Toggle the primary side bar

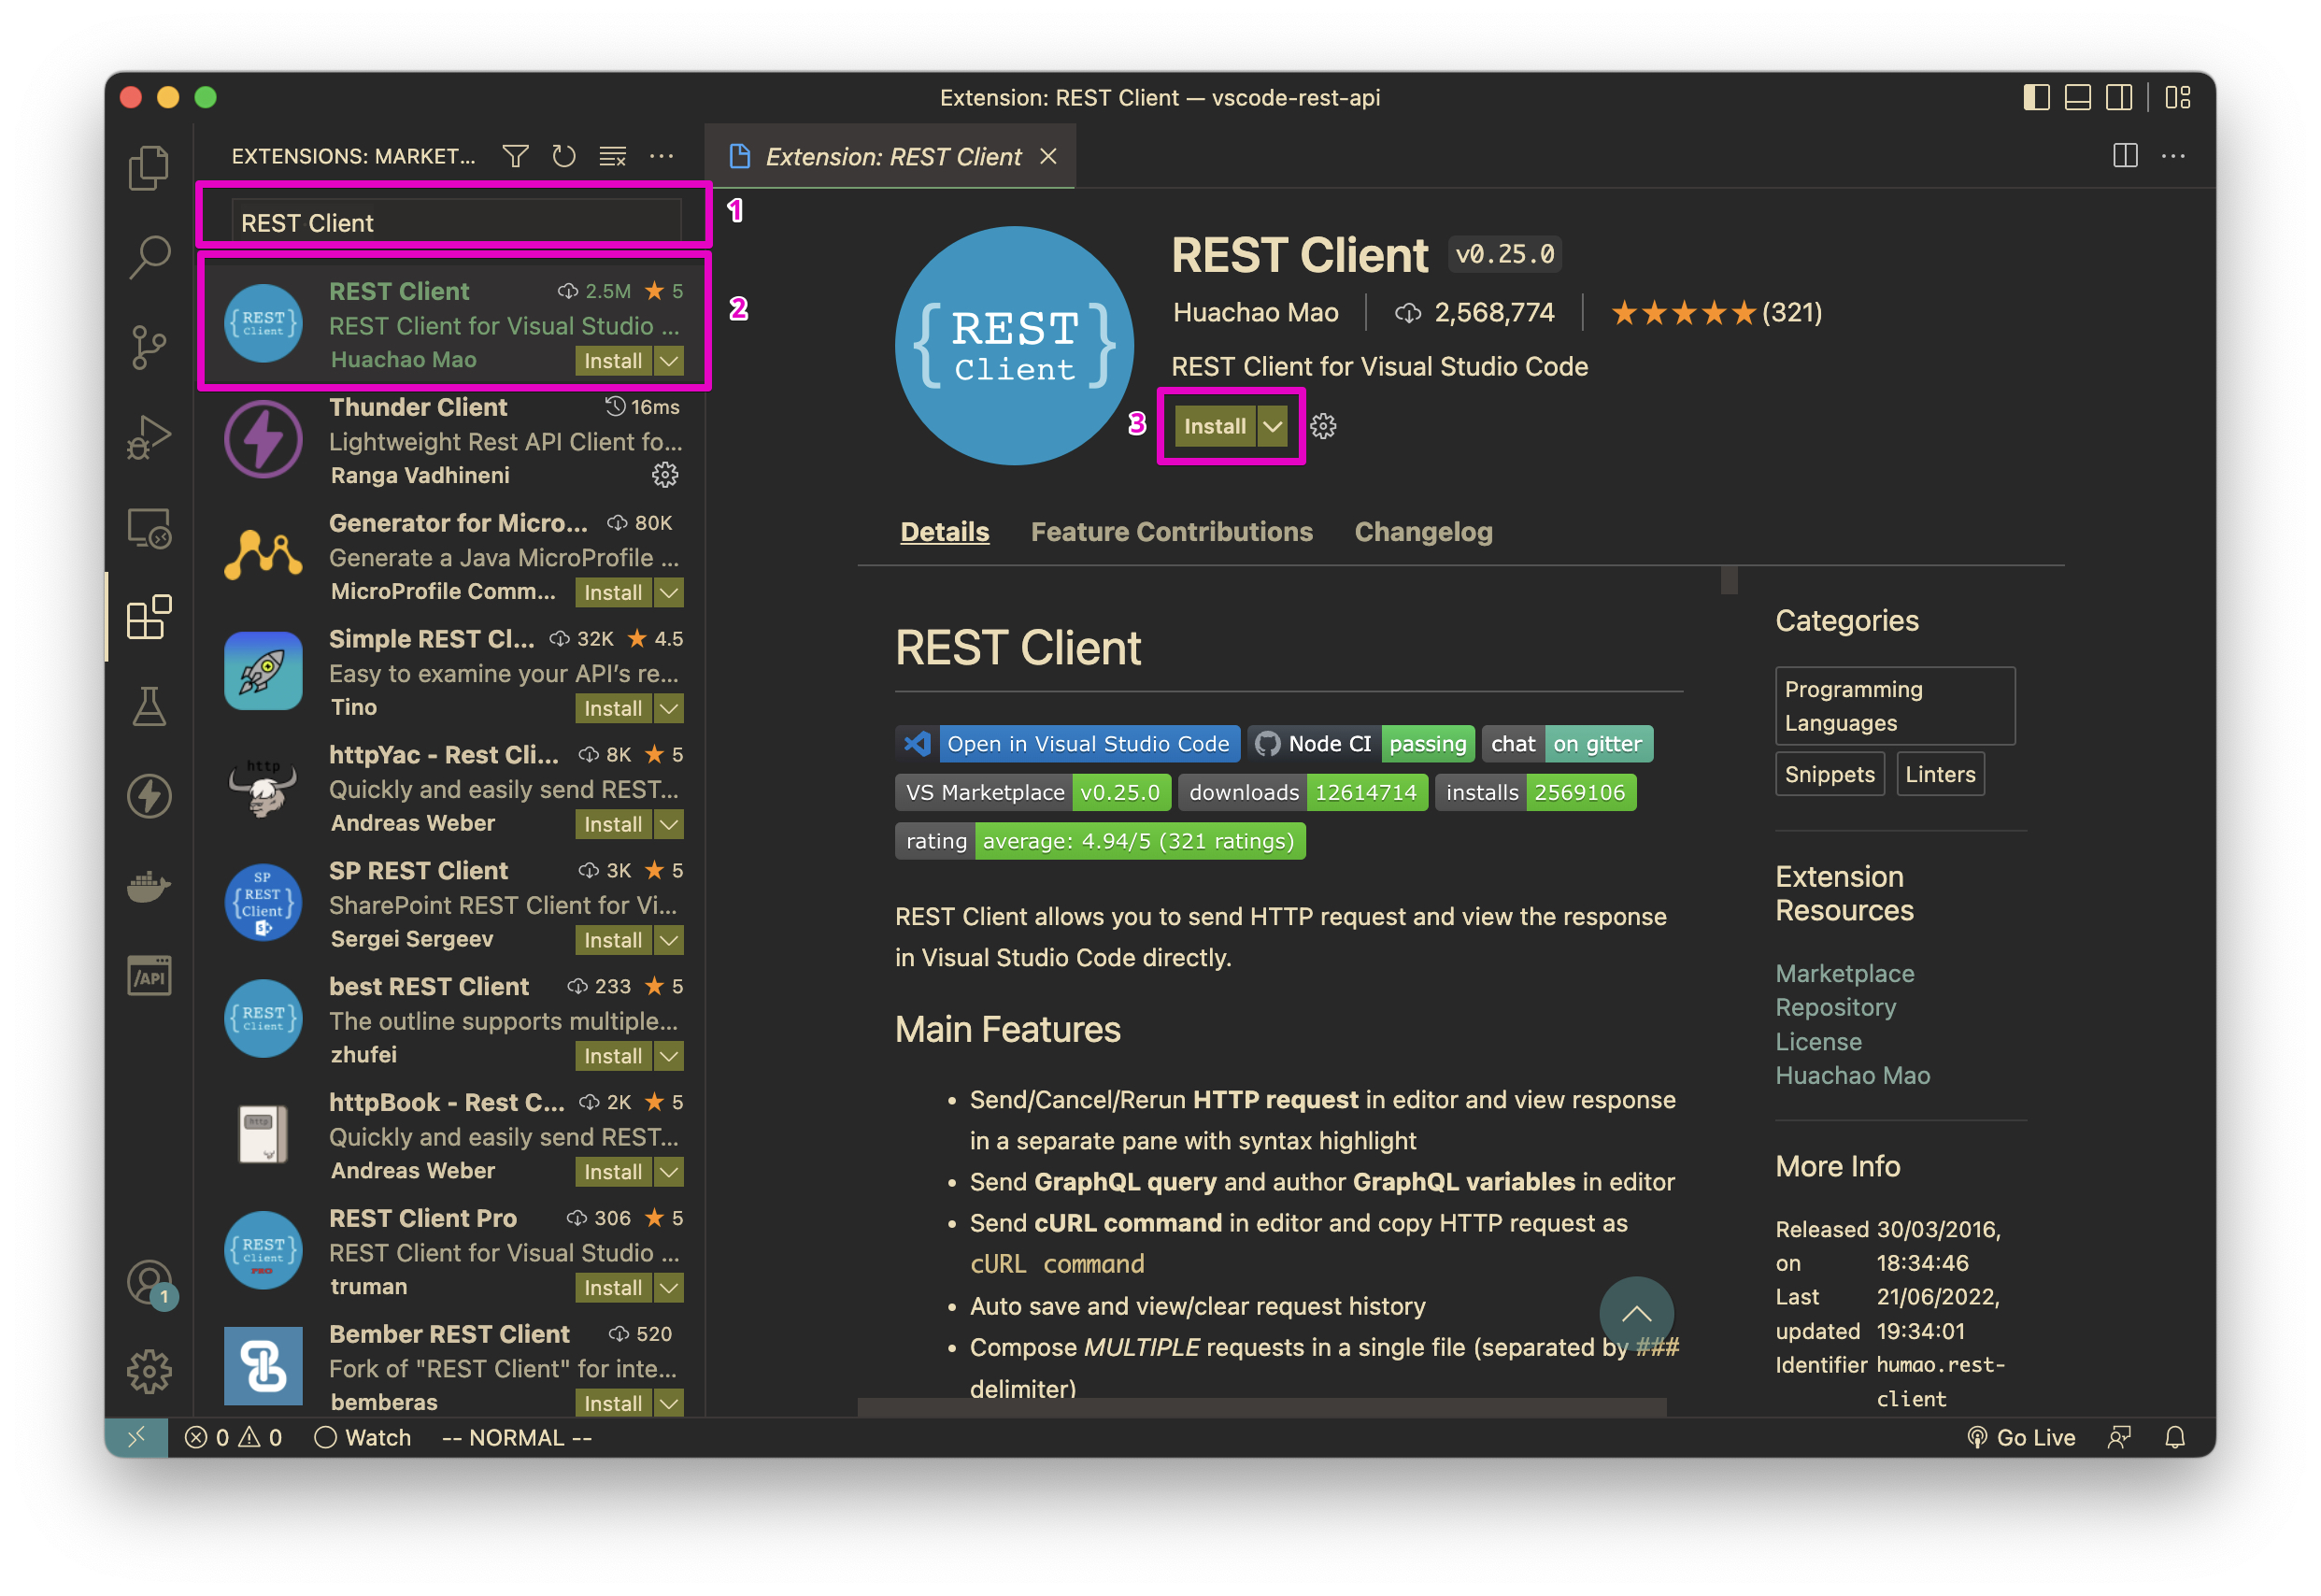[2036, 97]
